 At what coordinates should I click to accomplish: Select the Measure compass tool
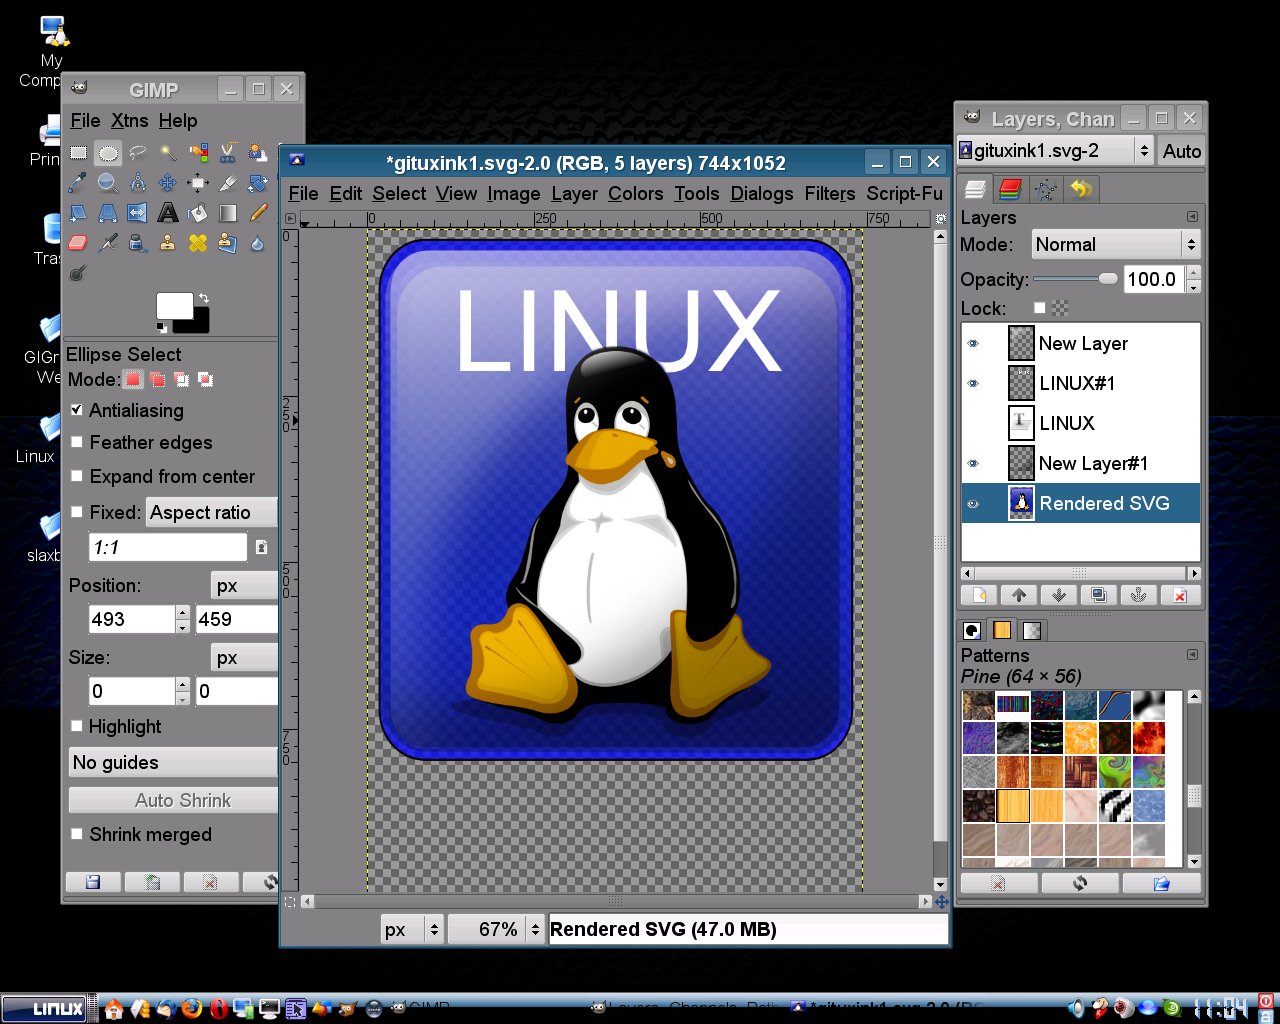tap(138, 182)
